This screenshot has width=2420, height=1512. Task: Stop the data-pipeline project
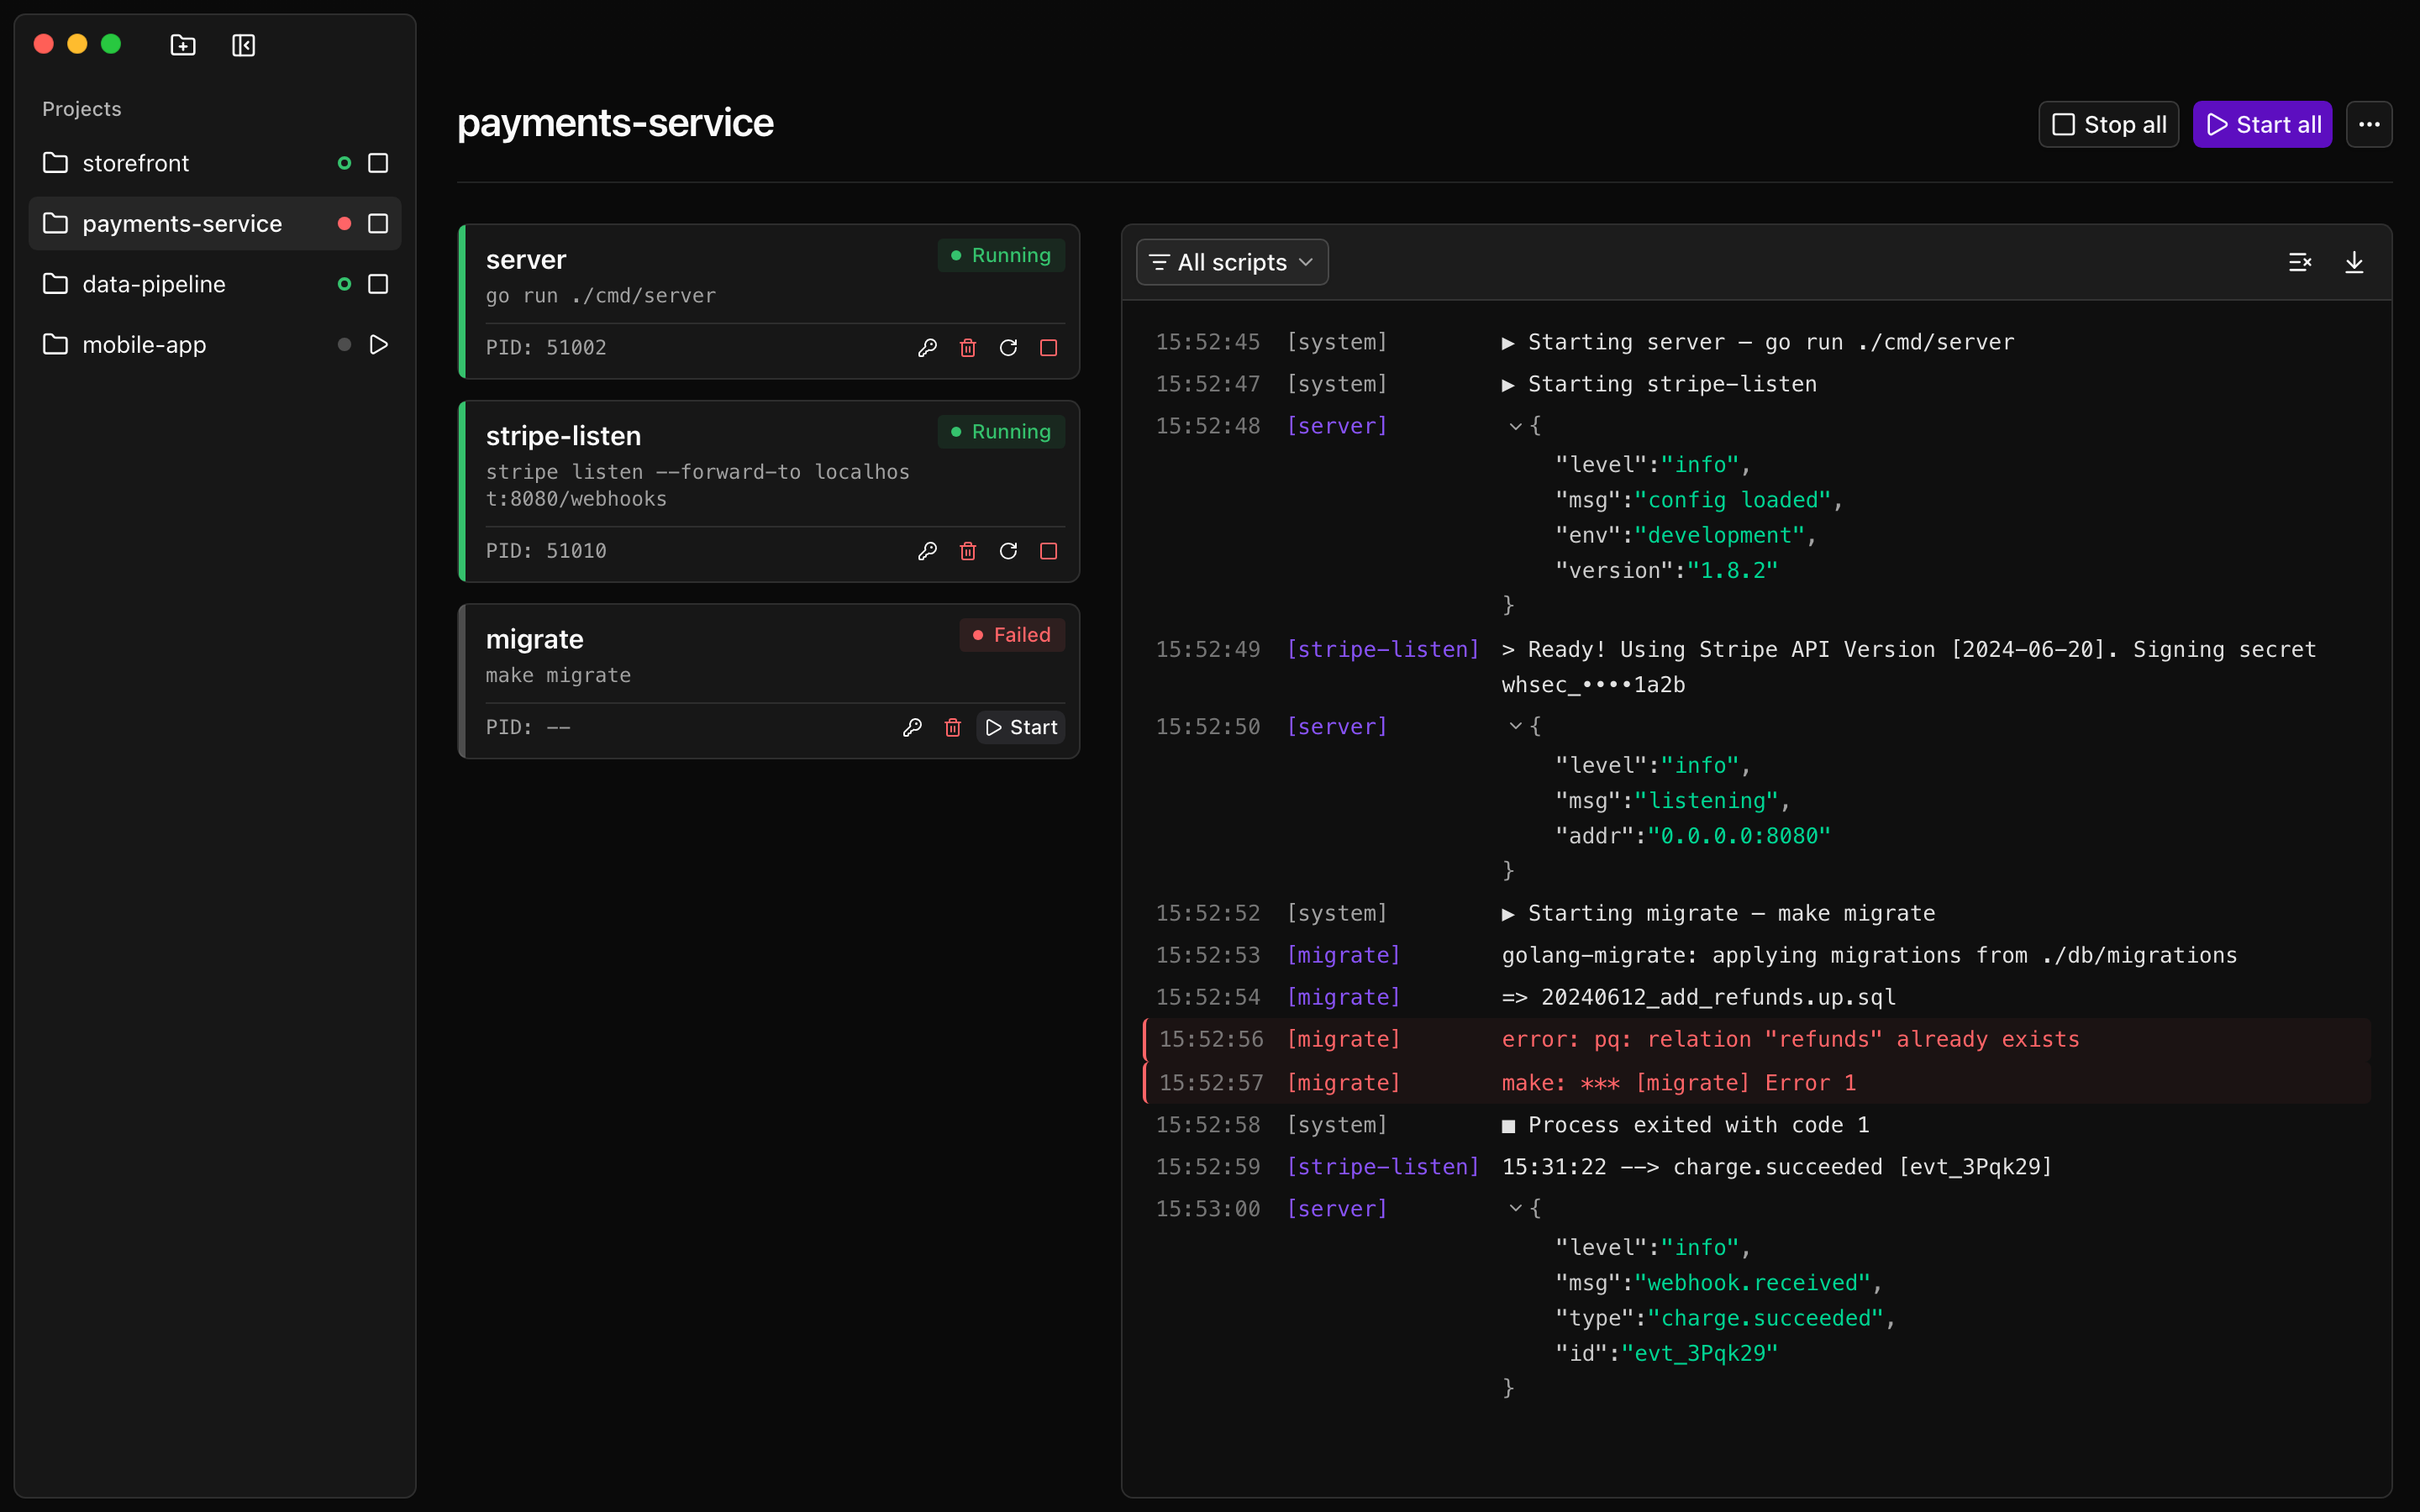tap(378, 284)
